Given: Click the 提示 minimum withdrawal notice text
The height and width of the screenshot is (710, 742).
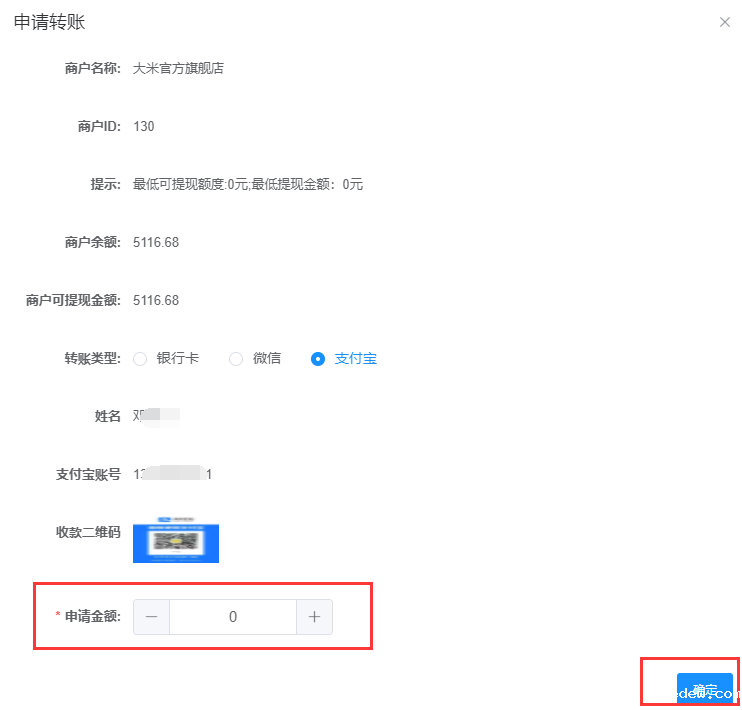Looking at the screenshot, I should [247, 184].
